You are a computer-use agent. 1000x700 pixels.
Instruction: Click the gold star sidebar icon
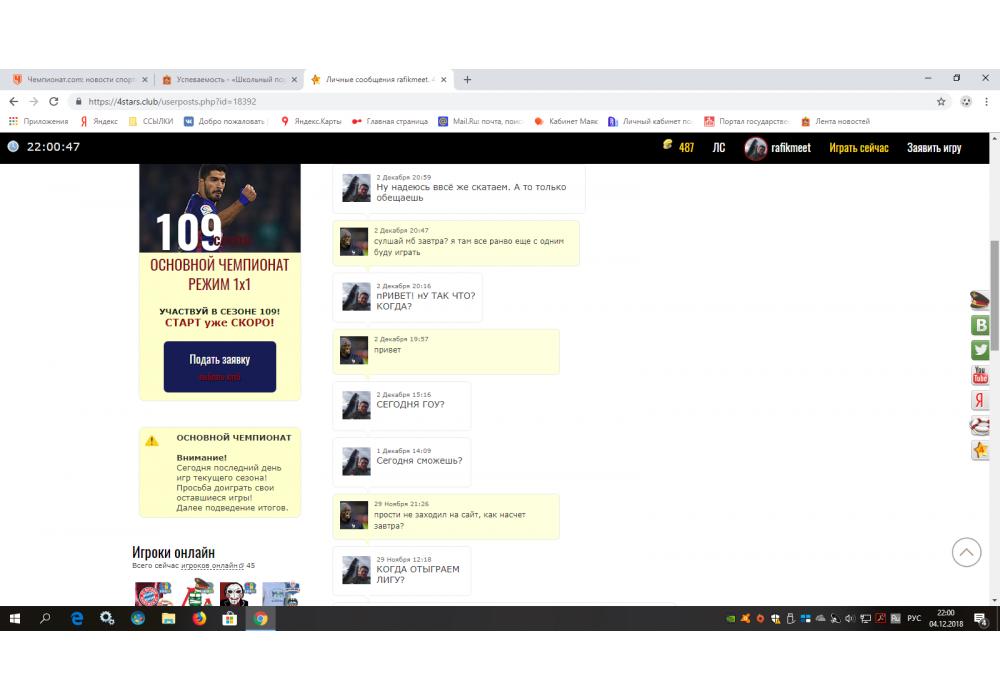(980, 450)
